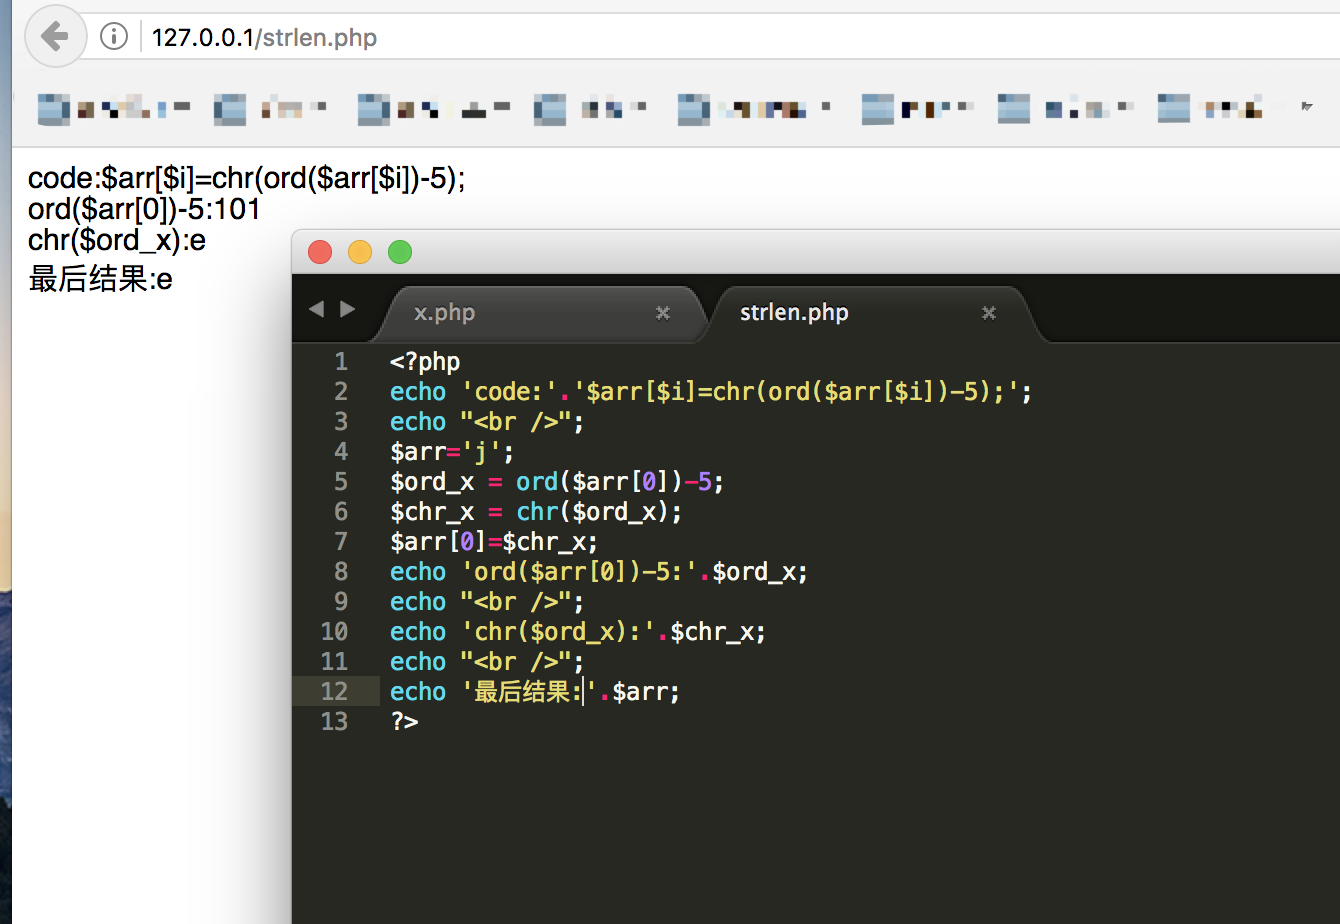
Task: Switch to the strlen.php tab
Action: (x=794, y=312)
